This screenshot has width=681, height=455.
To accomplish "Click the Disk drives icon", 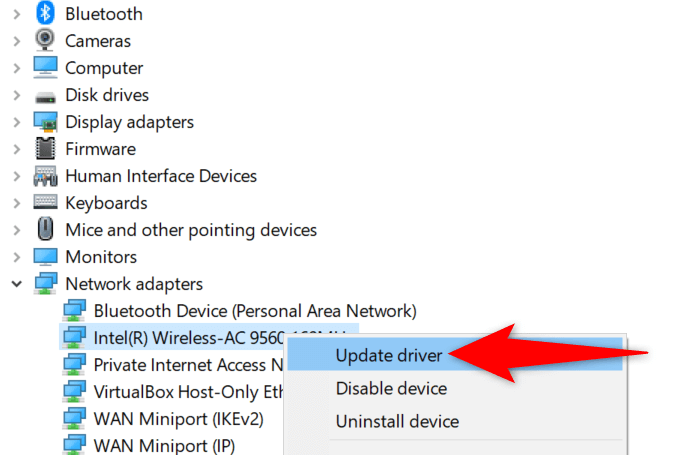I will point(46,95).
